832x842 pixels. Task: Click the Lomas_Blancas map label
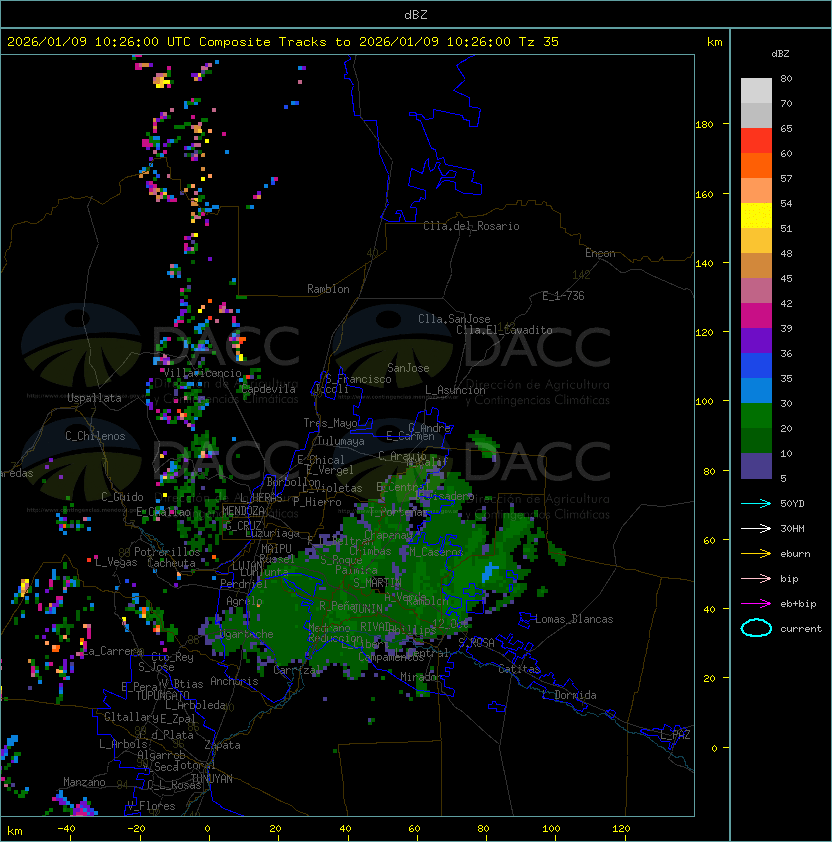click(x=574, y=619)
